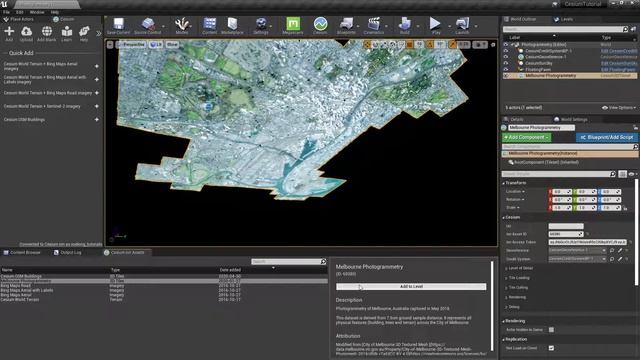The height and width of the screenshot is (360, 640).
Task: Click the Build toolbar icon
Action: point(404,26)
